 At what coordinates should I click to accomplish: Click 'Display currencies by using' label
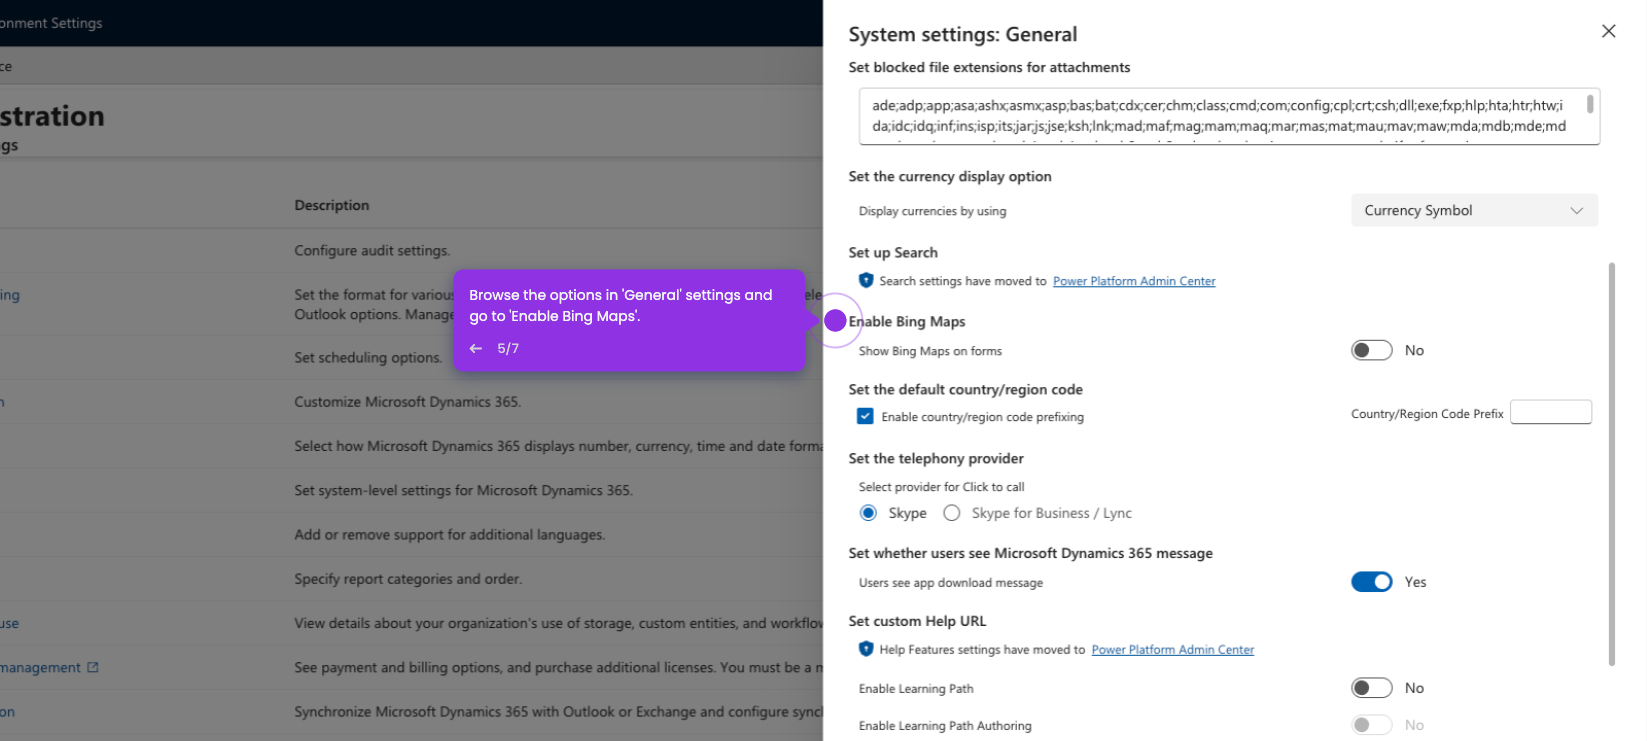coord(932,211)
